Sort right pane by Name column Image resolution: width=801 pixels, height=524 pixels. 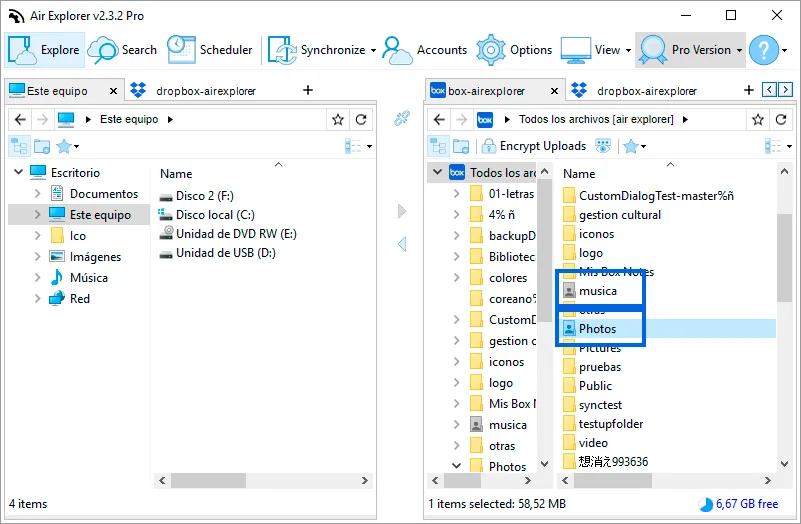[579, 174]
